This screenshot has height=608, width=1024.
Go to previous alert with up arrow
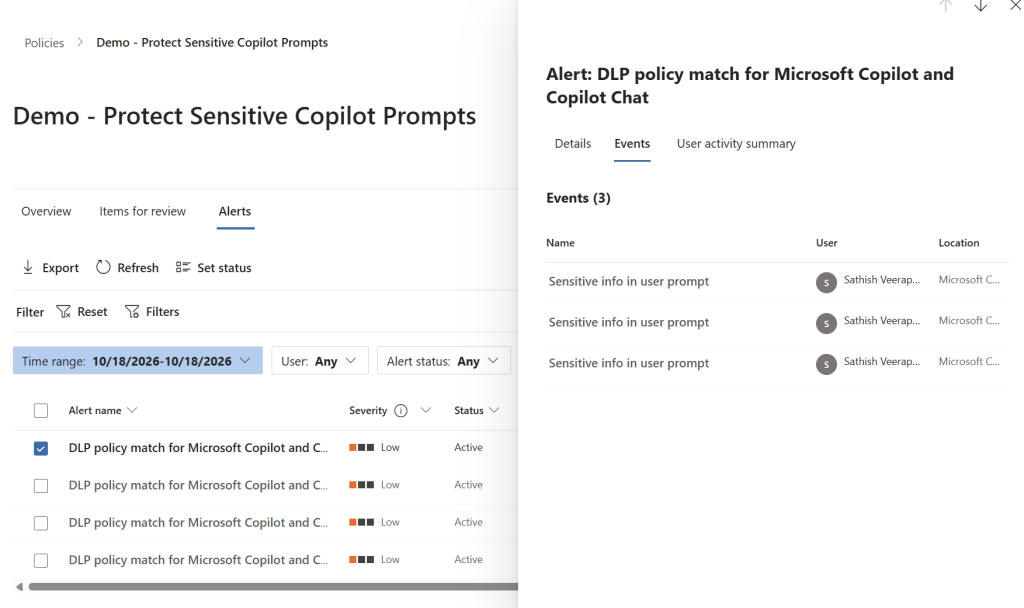[x=946, y=5]
